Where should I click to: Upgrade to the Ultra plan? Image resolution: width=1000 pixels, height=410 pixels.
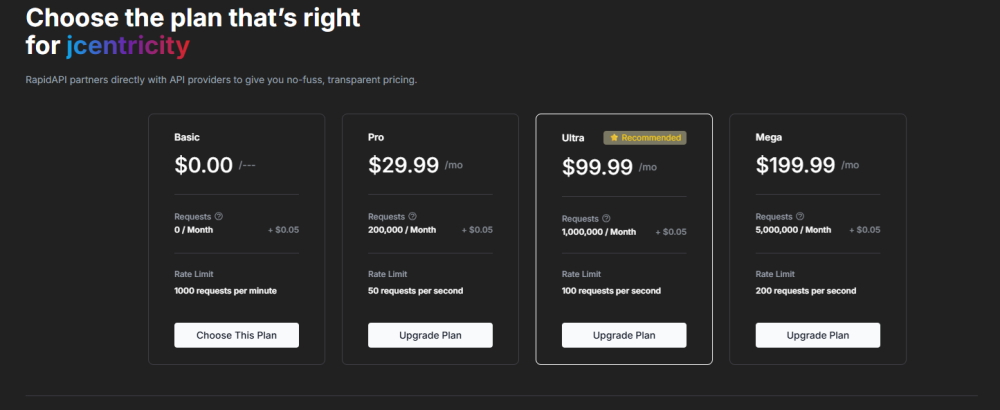coord(624,335)
